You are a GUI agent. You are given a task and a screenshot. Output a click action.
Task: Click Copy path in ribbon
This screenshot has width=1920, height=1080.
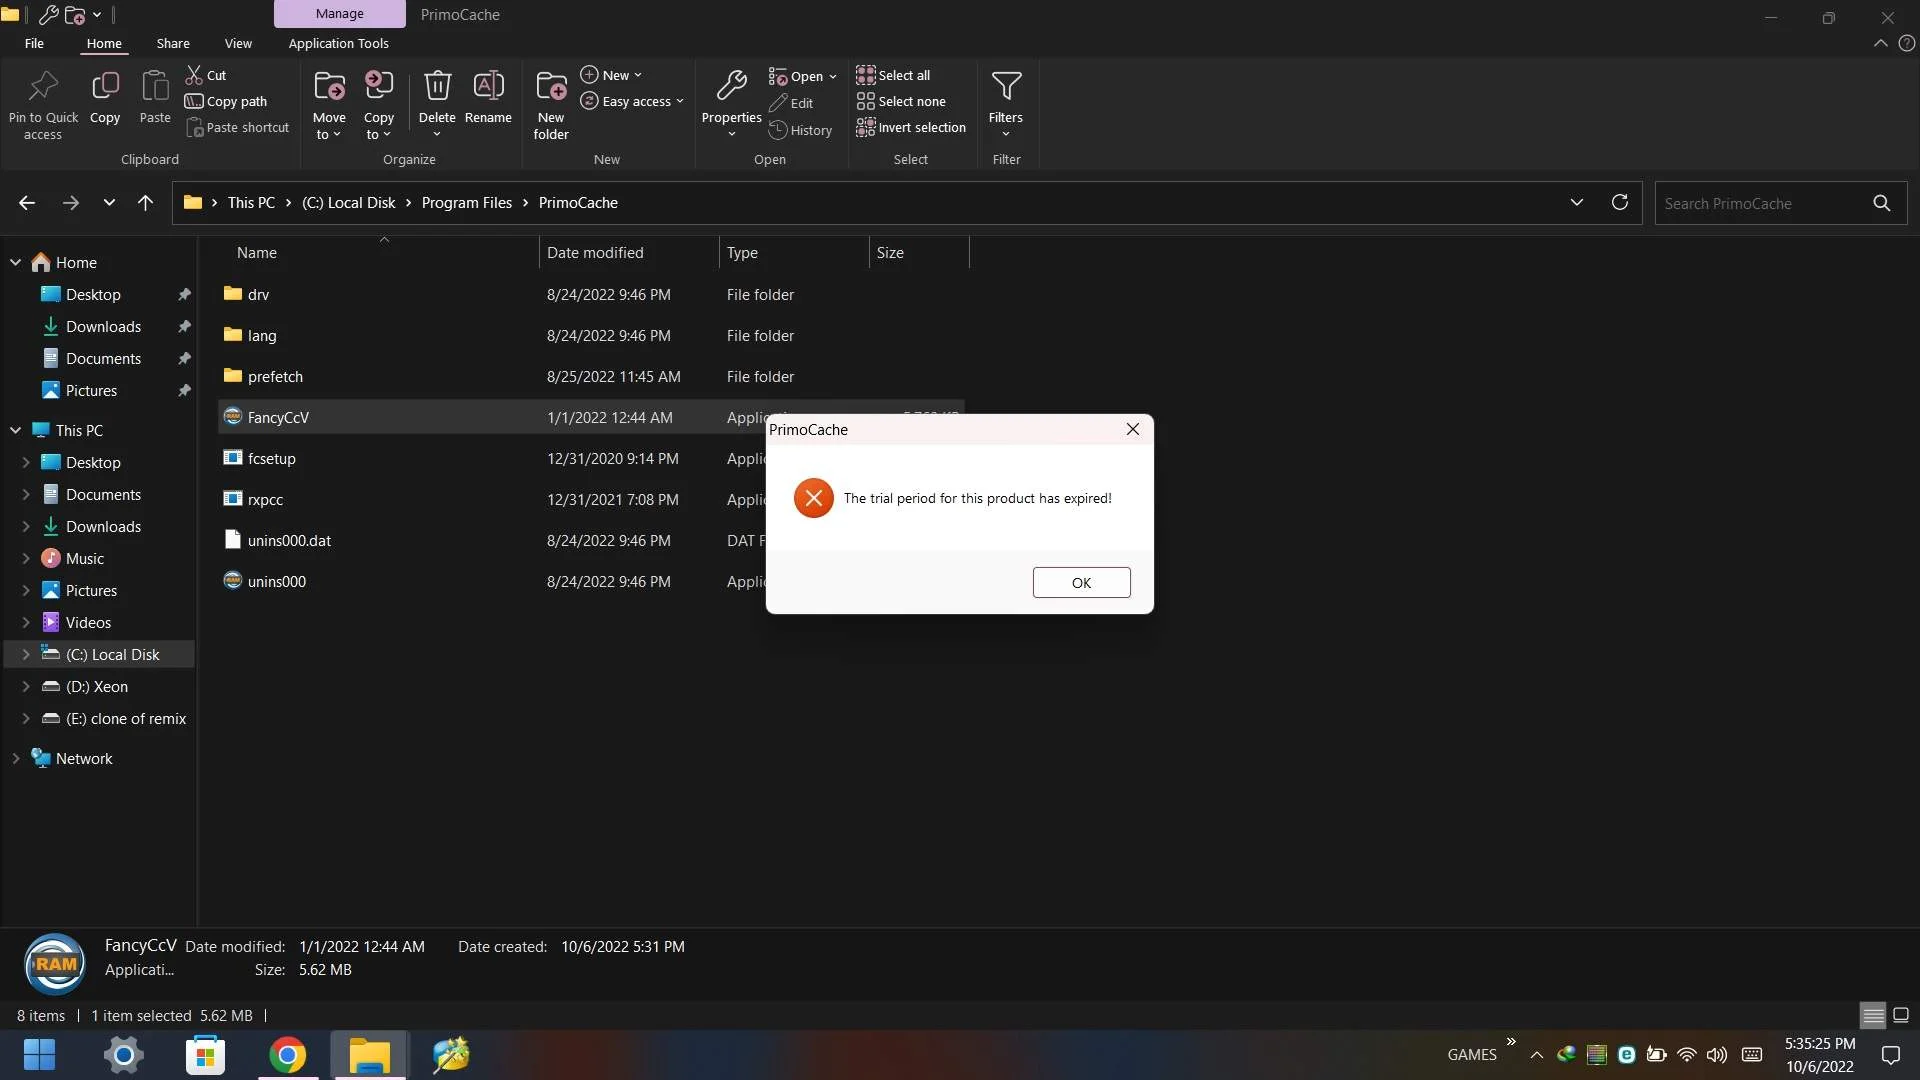[x=226, y=101]
